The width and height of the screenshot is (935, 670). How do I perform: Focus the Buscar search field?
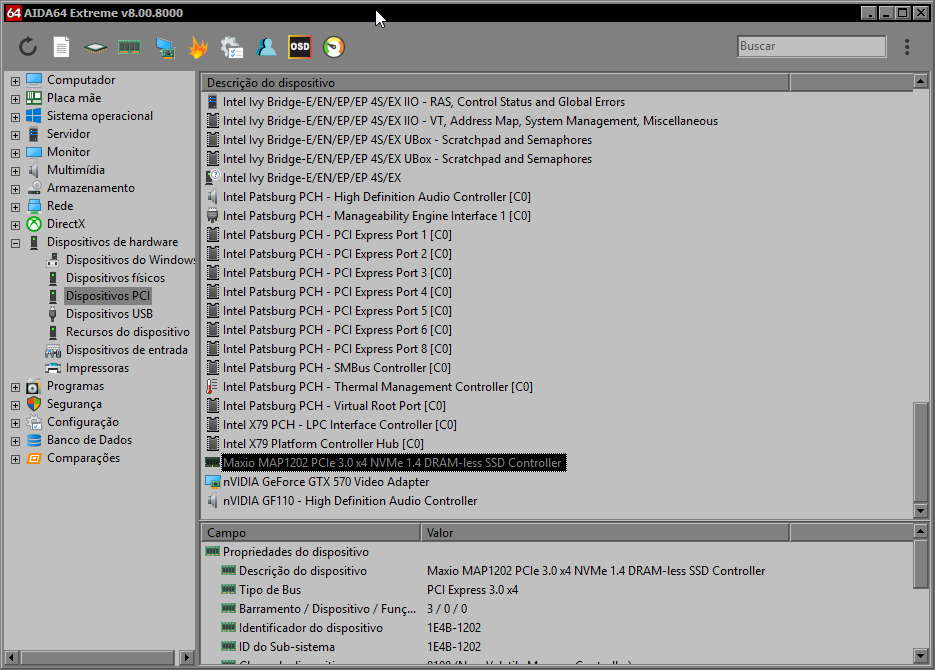(x=812, y=46)
